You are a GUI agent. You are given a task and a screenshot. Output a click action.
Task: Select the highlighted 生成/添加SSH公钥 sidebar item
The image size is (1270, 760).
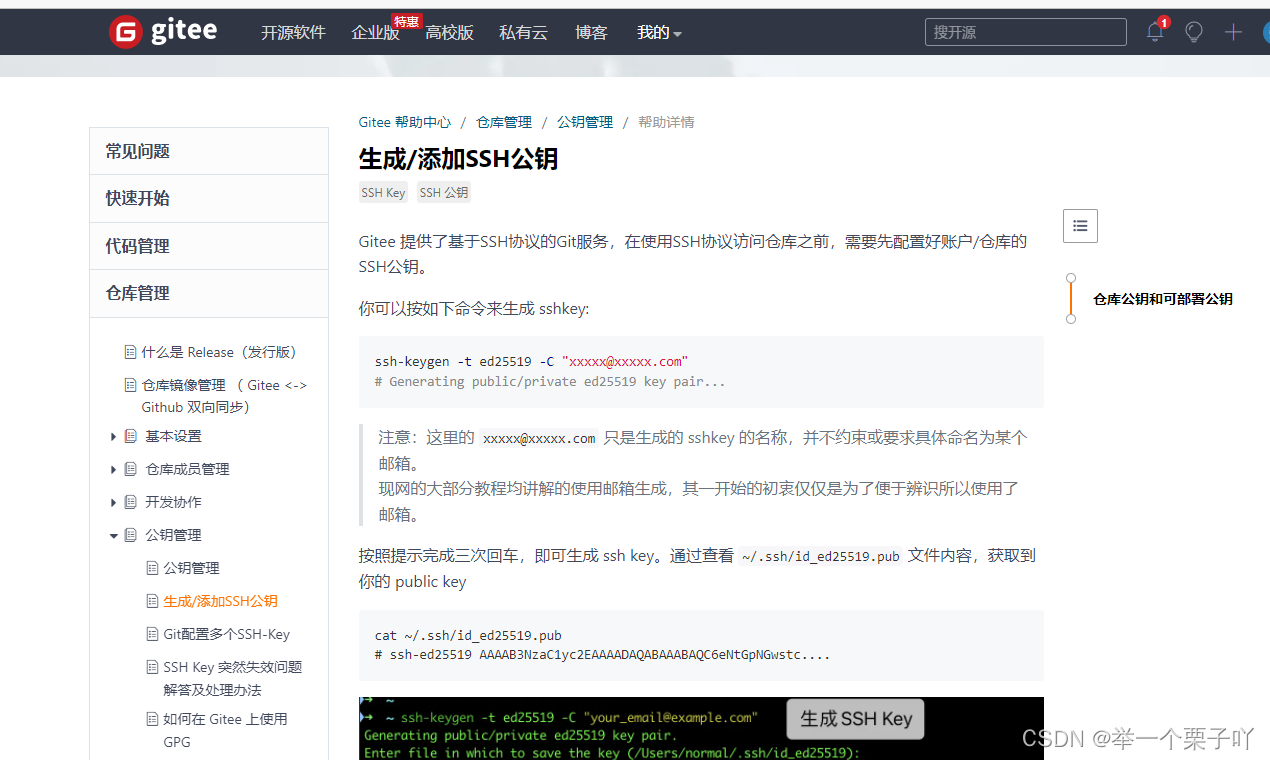click(221, 601)
